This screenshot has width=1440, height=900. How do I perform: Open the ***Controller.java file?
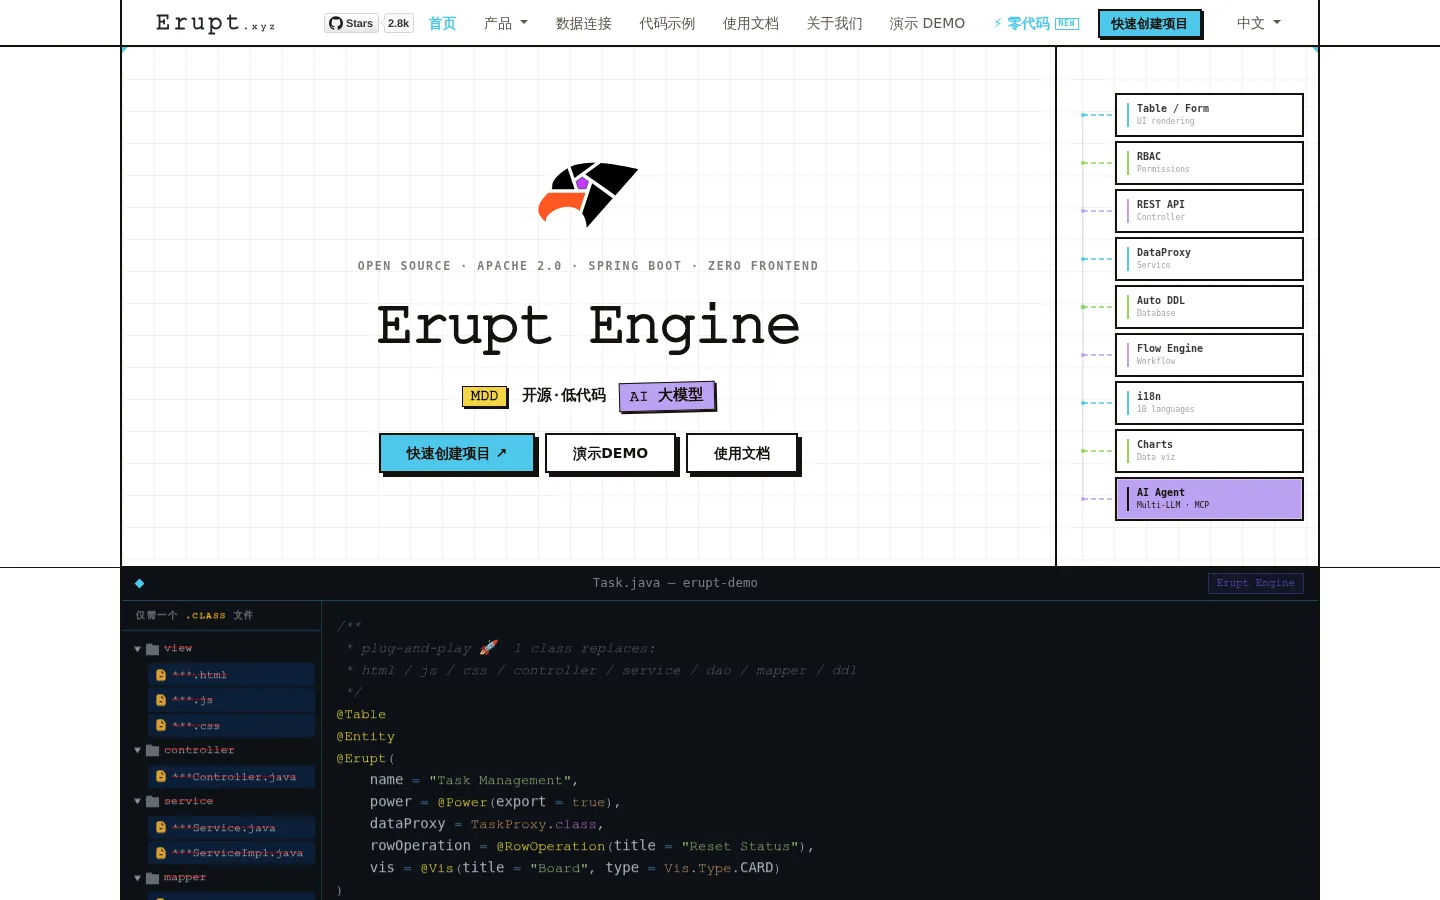click(231, 776)
